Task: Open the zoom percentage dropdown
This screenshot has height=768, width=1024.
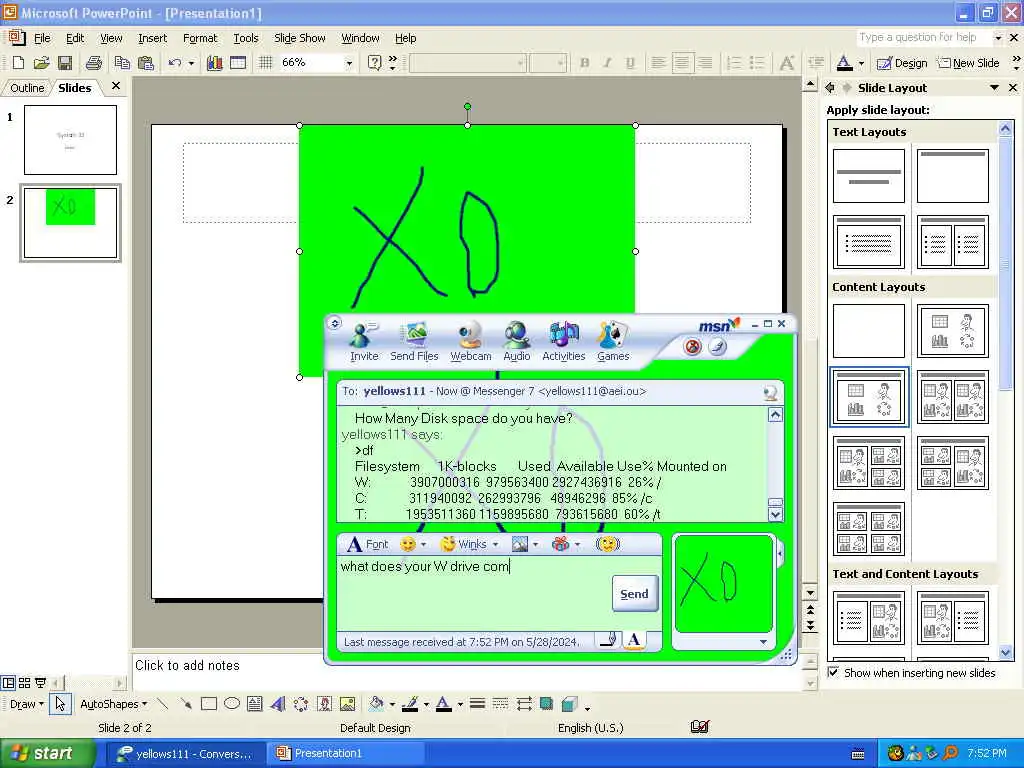Action: [x=349, y=63]
